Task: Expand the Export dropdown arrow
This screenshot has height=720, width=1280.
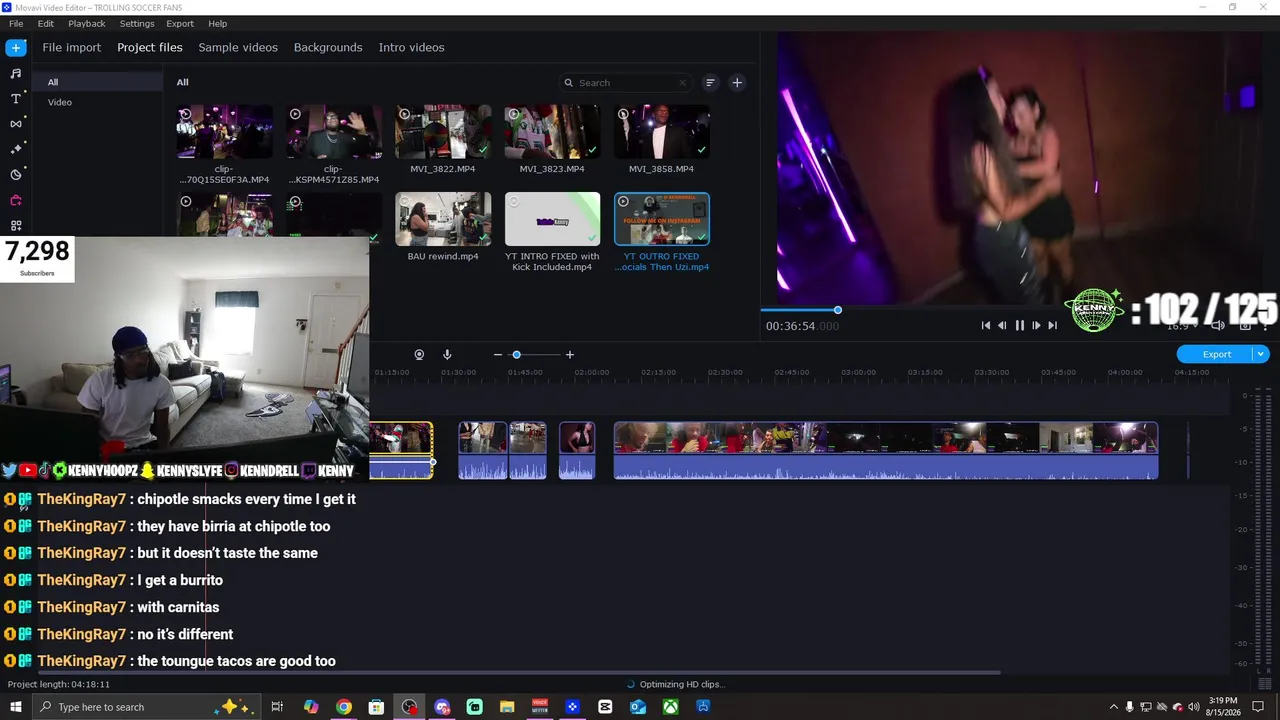Action: click(1261, 354)
